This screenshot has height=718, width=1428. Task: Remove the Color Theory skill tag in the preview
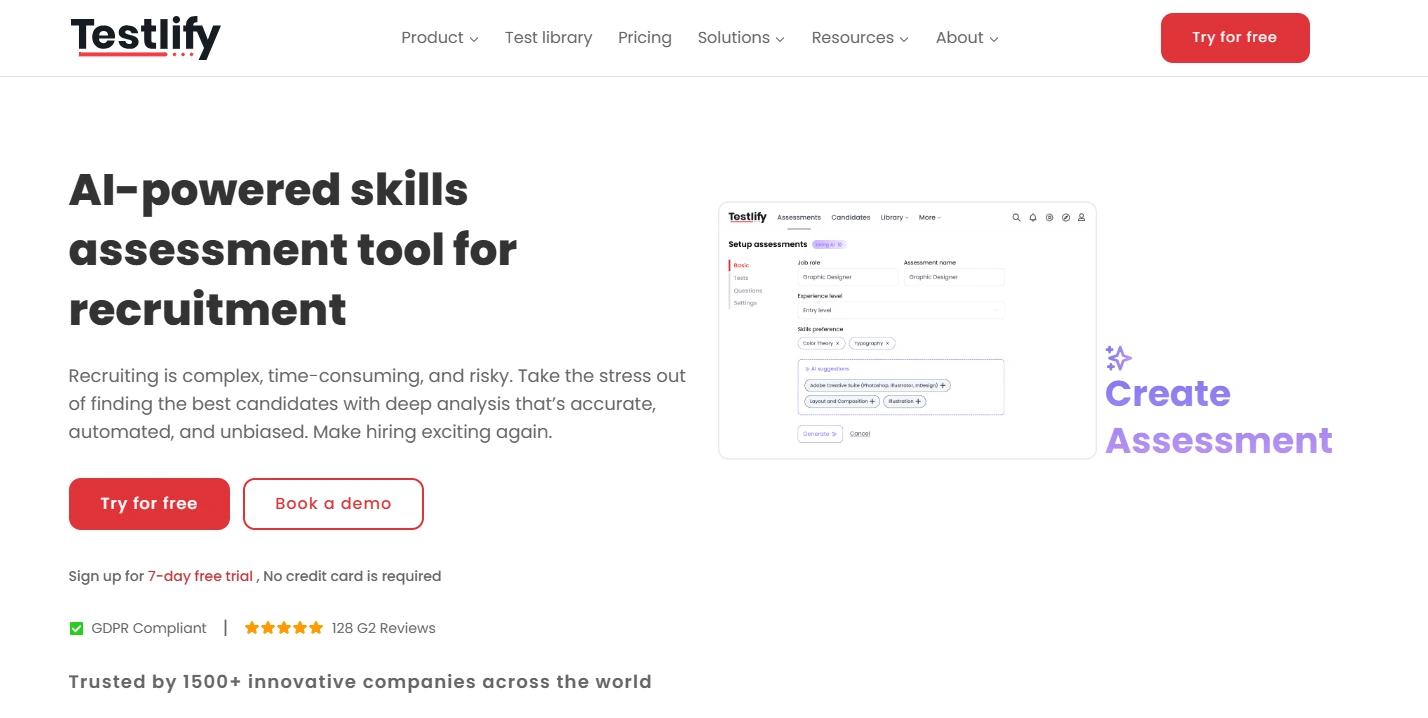pos(837,343)
